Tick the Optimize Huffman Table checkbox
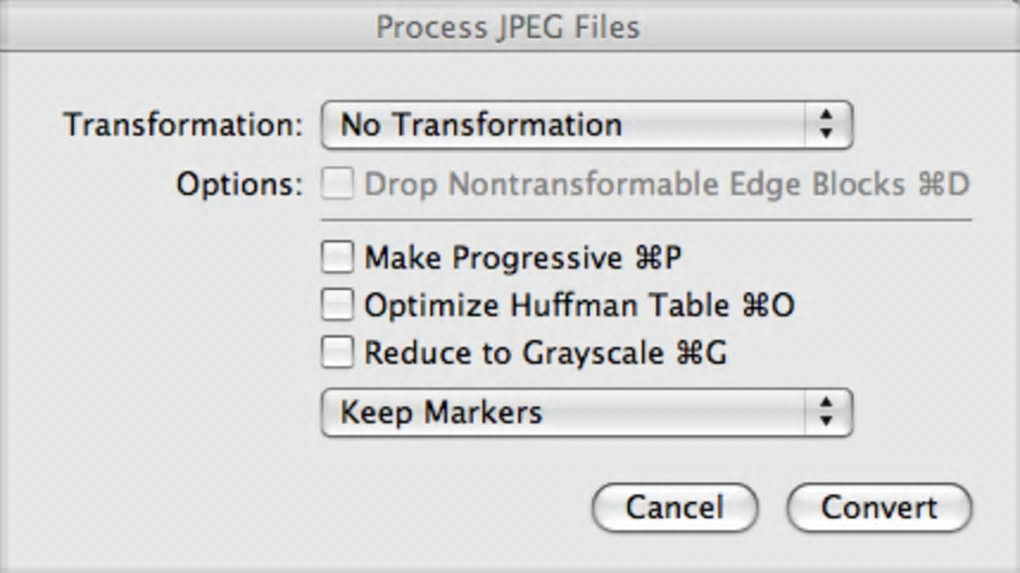This screenshot has height=573, width=1020. (337, 305)
